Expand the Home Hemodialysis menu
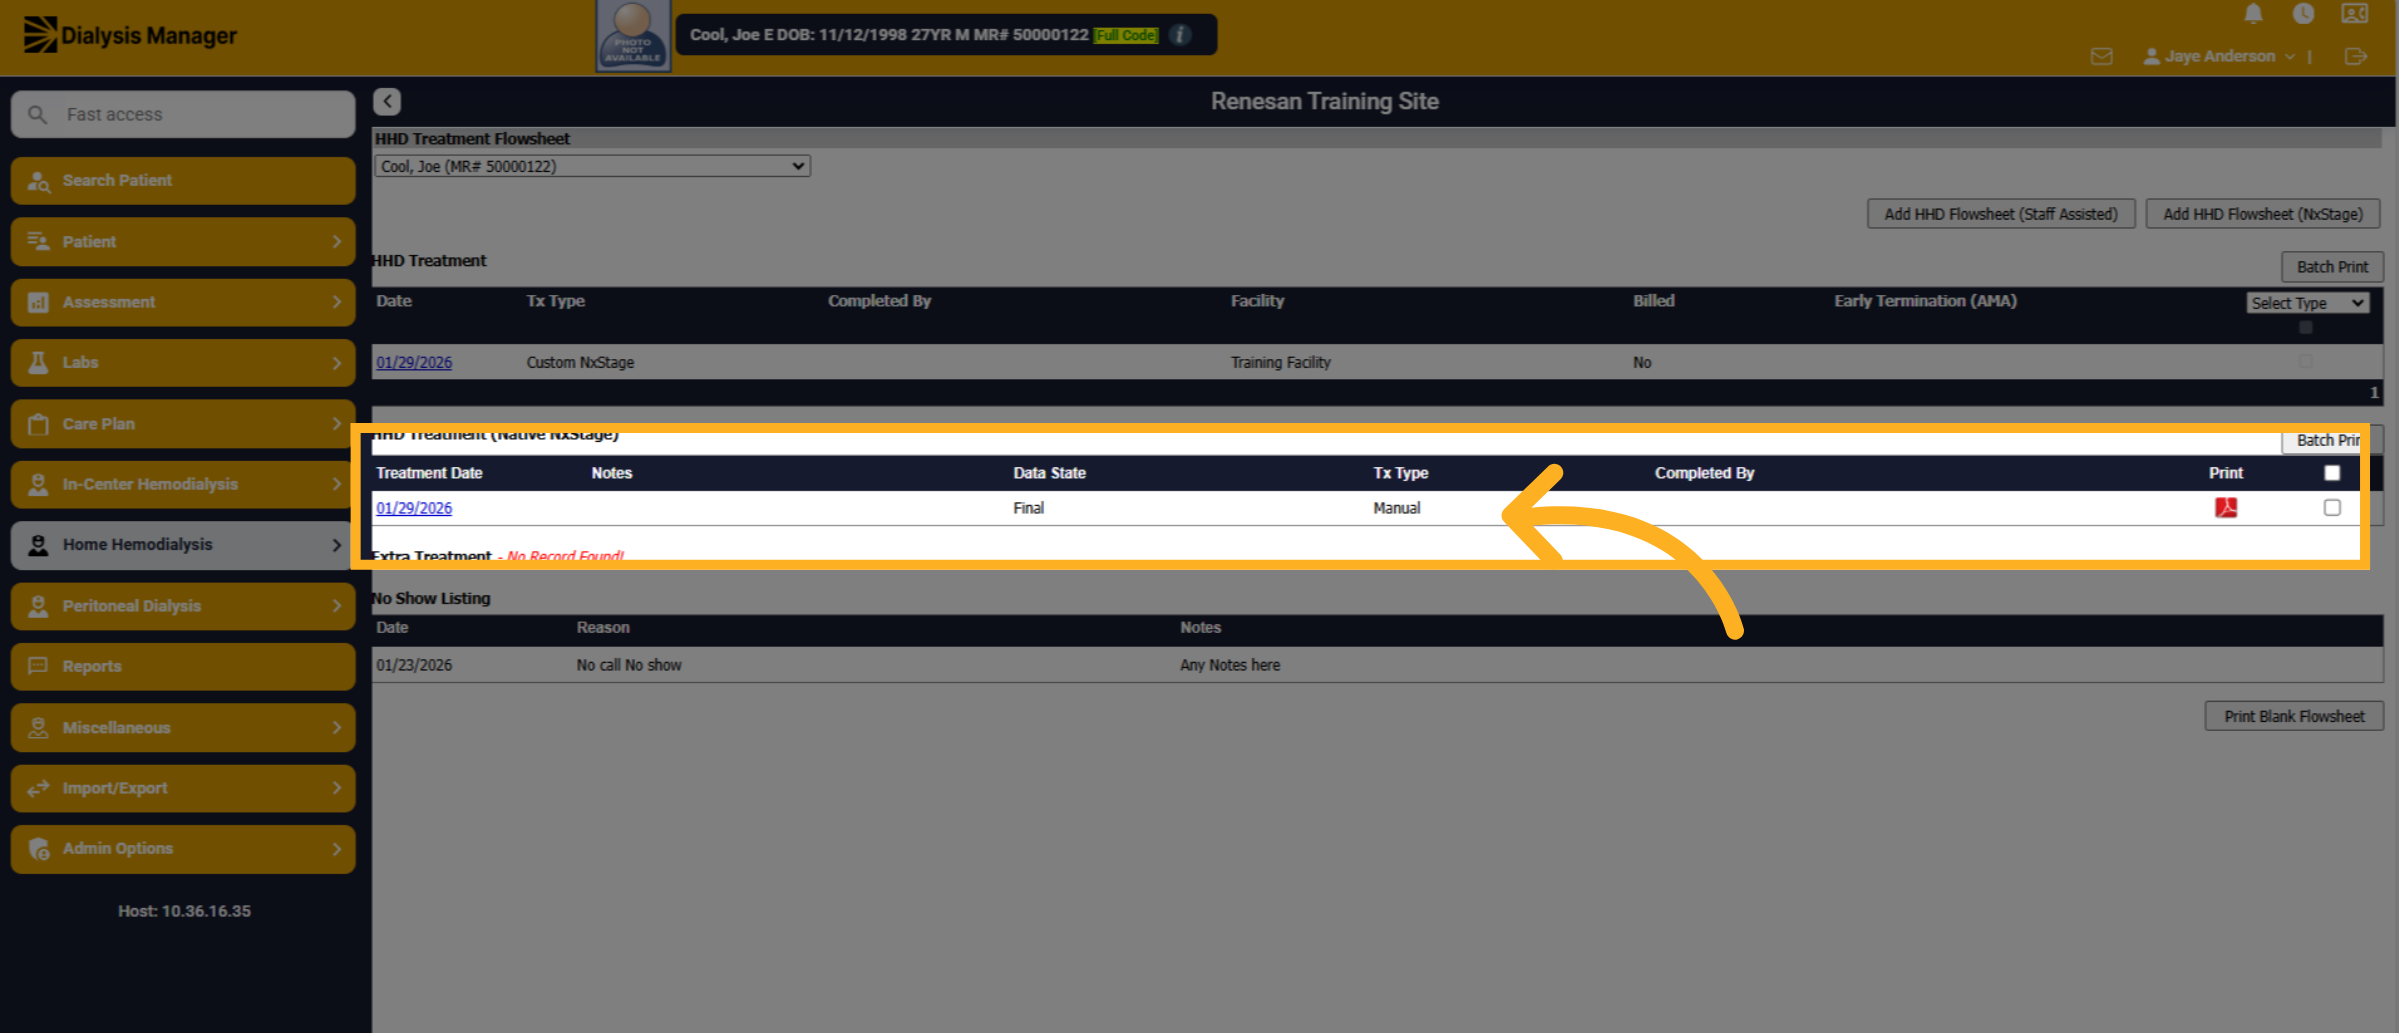 coord(183,545)
